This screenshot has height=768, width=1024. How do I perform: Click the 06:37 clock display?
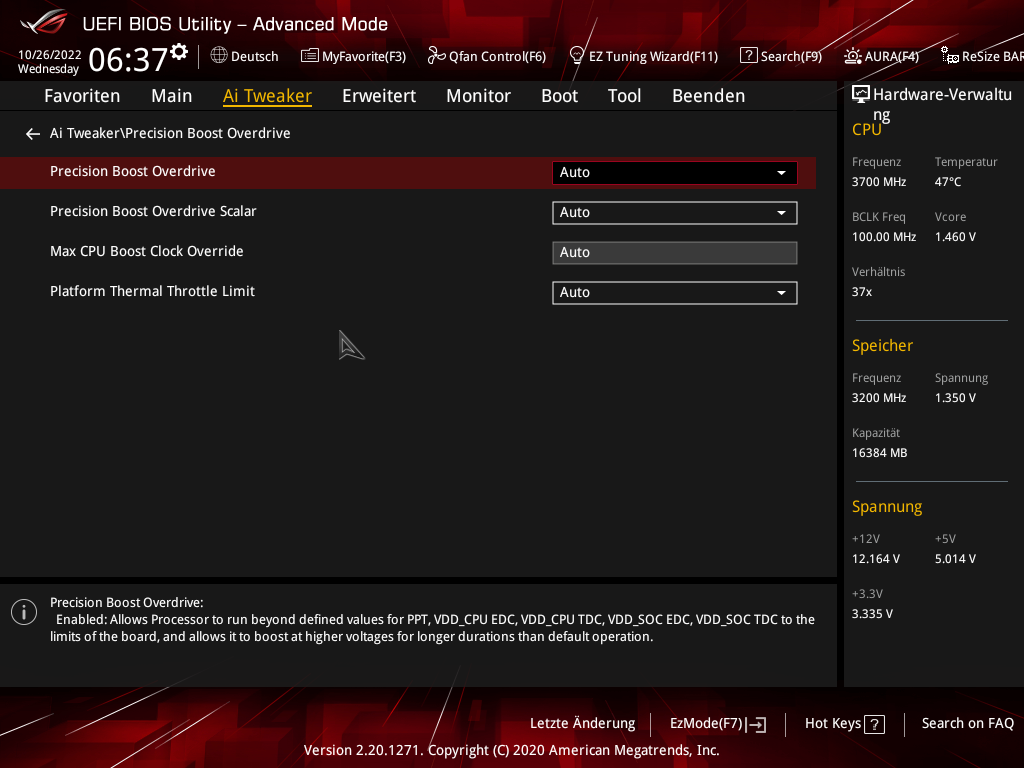tap(128, 59)
